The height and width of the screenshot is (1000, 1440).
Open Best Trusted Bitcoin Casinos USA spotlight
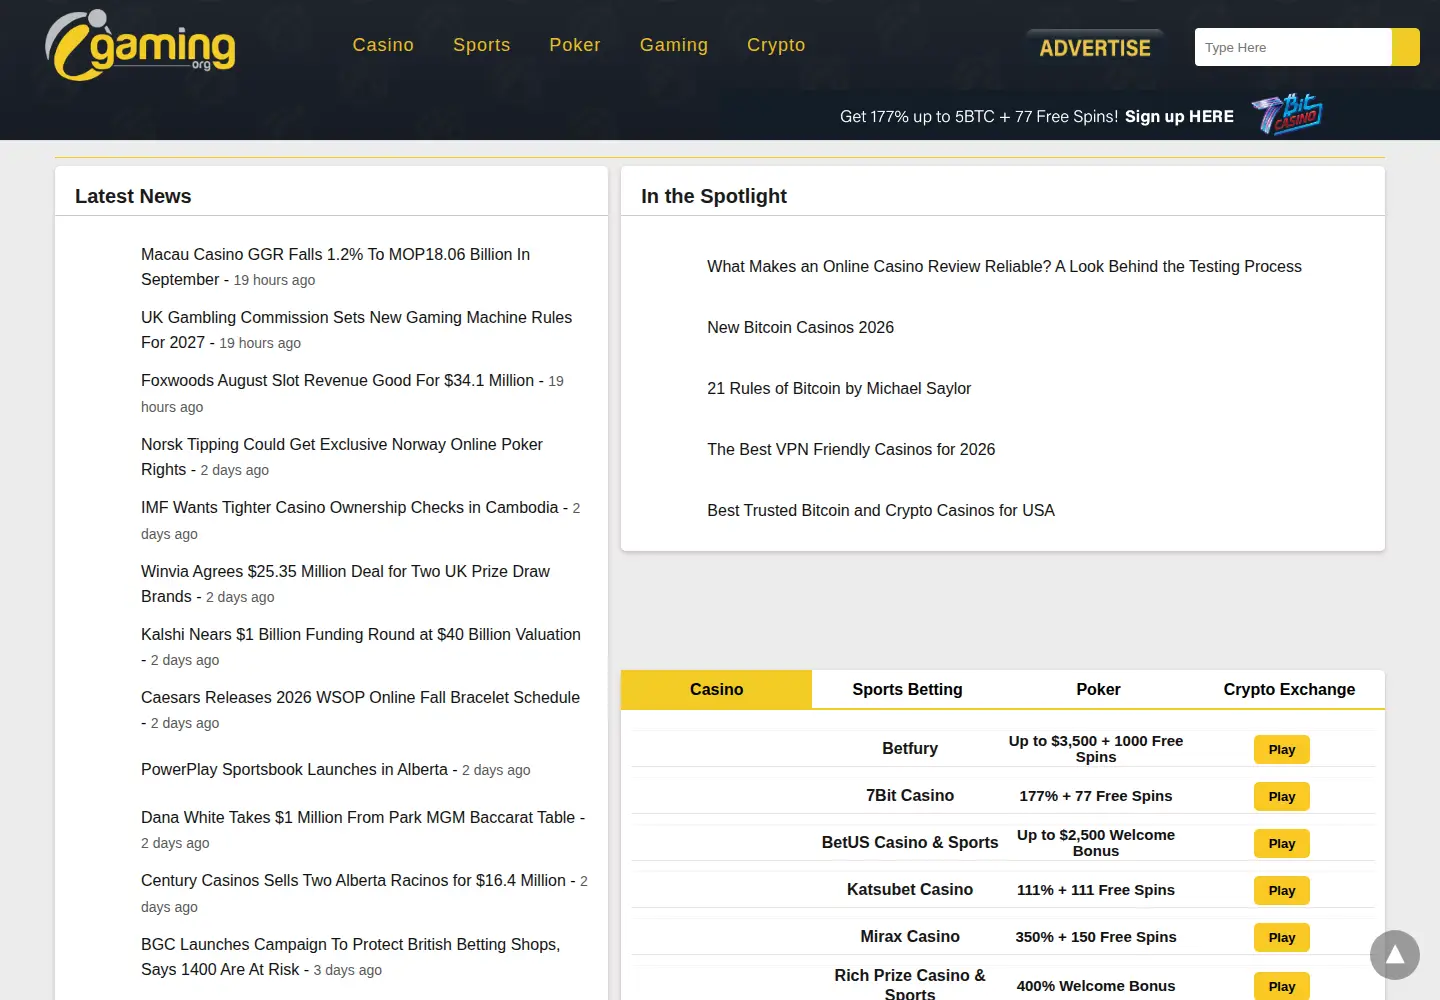[881, 510]
